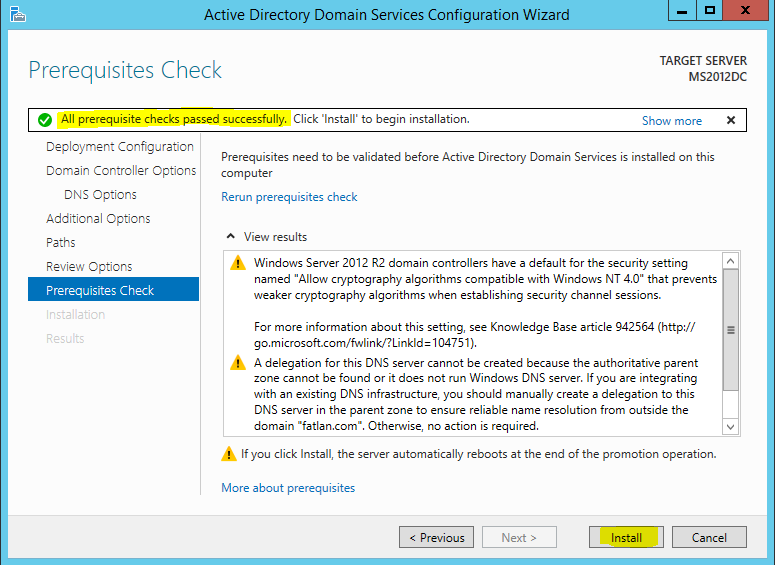Collapse the View results section
The width and height of the screenshot is (775, 565).
[230, 236]
